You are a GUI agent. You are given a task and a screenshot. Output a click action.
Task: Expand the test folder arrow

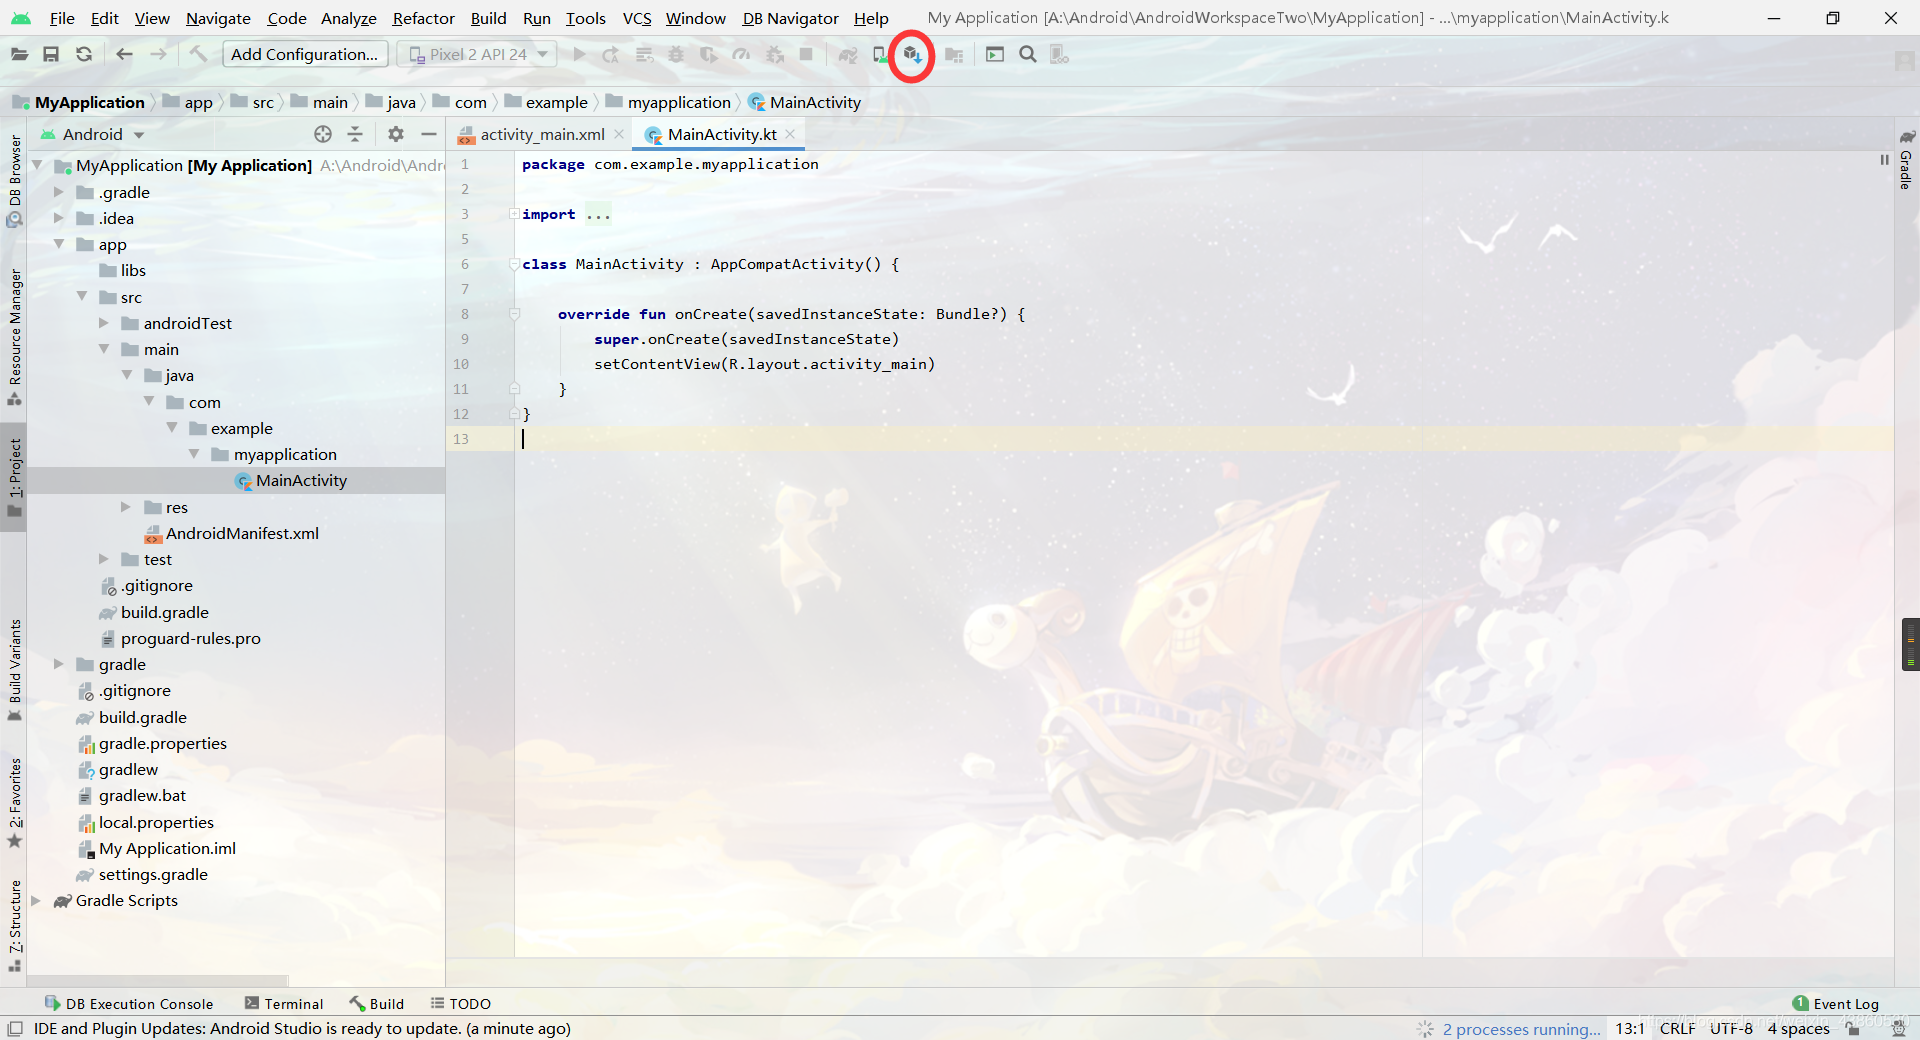[104, 559]
